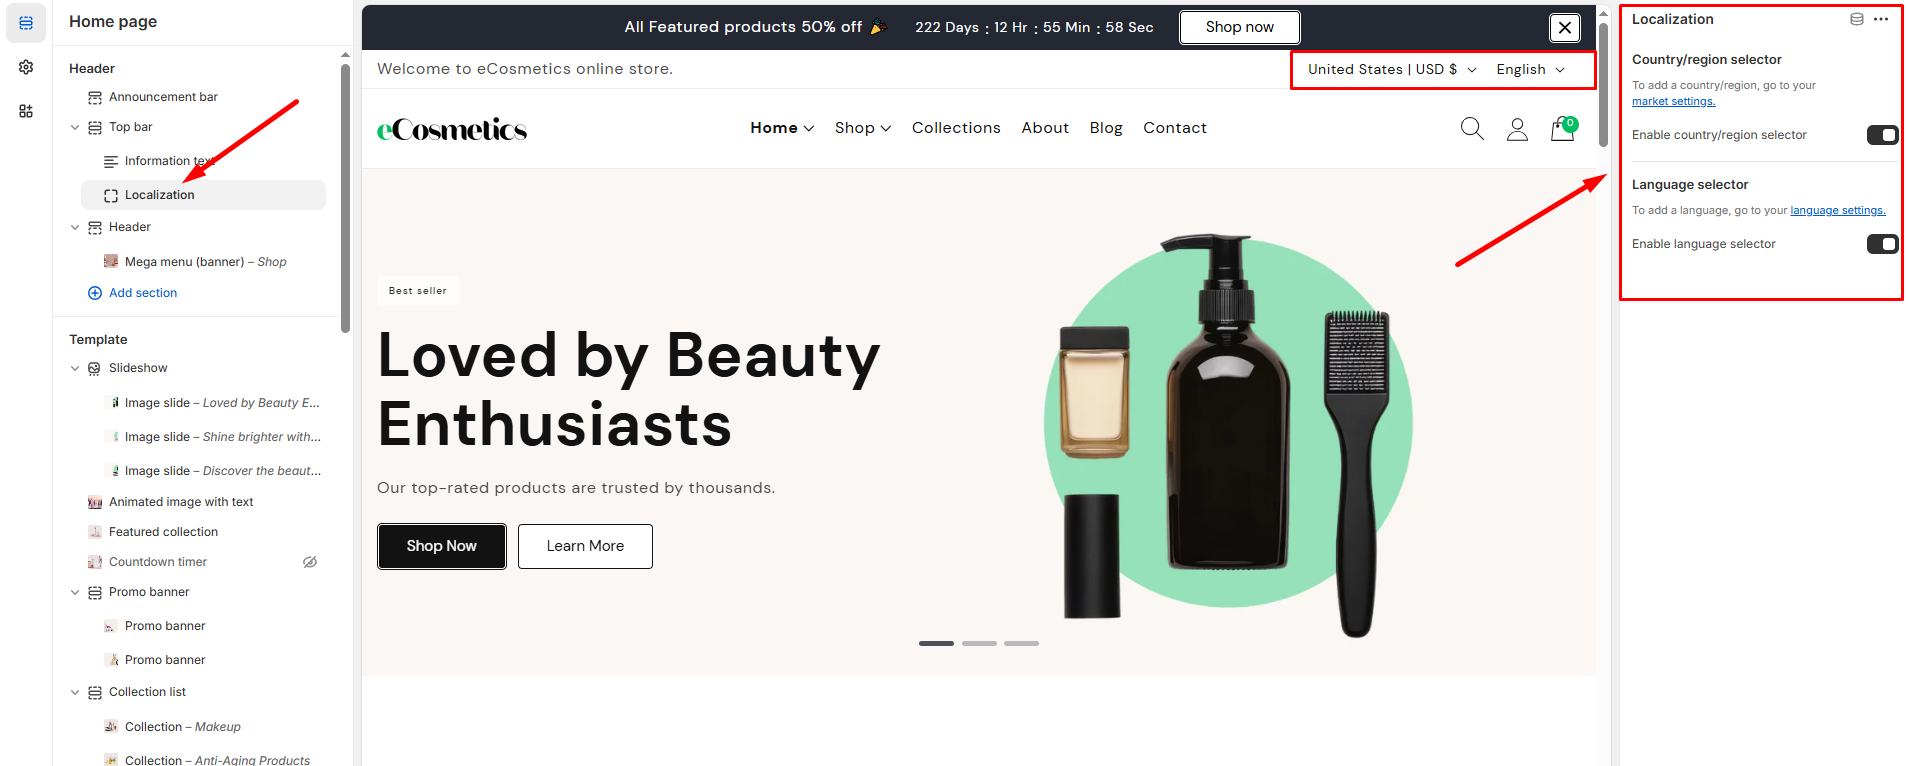The height and width of the screenshot is (766, 1908).
Task: Go to Collections in store navigation
Action: pos(956,128)
